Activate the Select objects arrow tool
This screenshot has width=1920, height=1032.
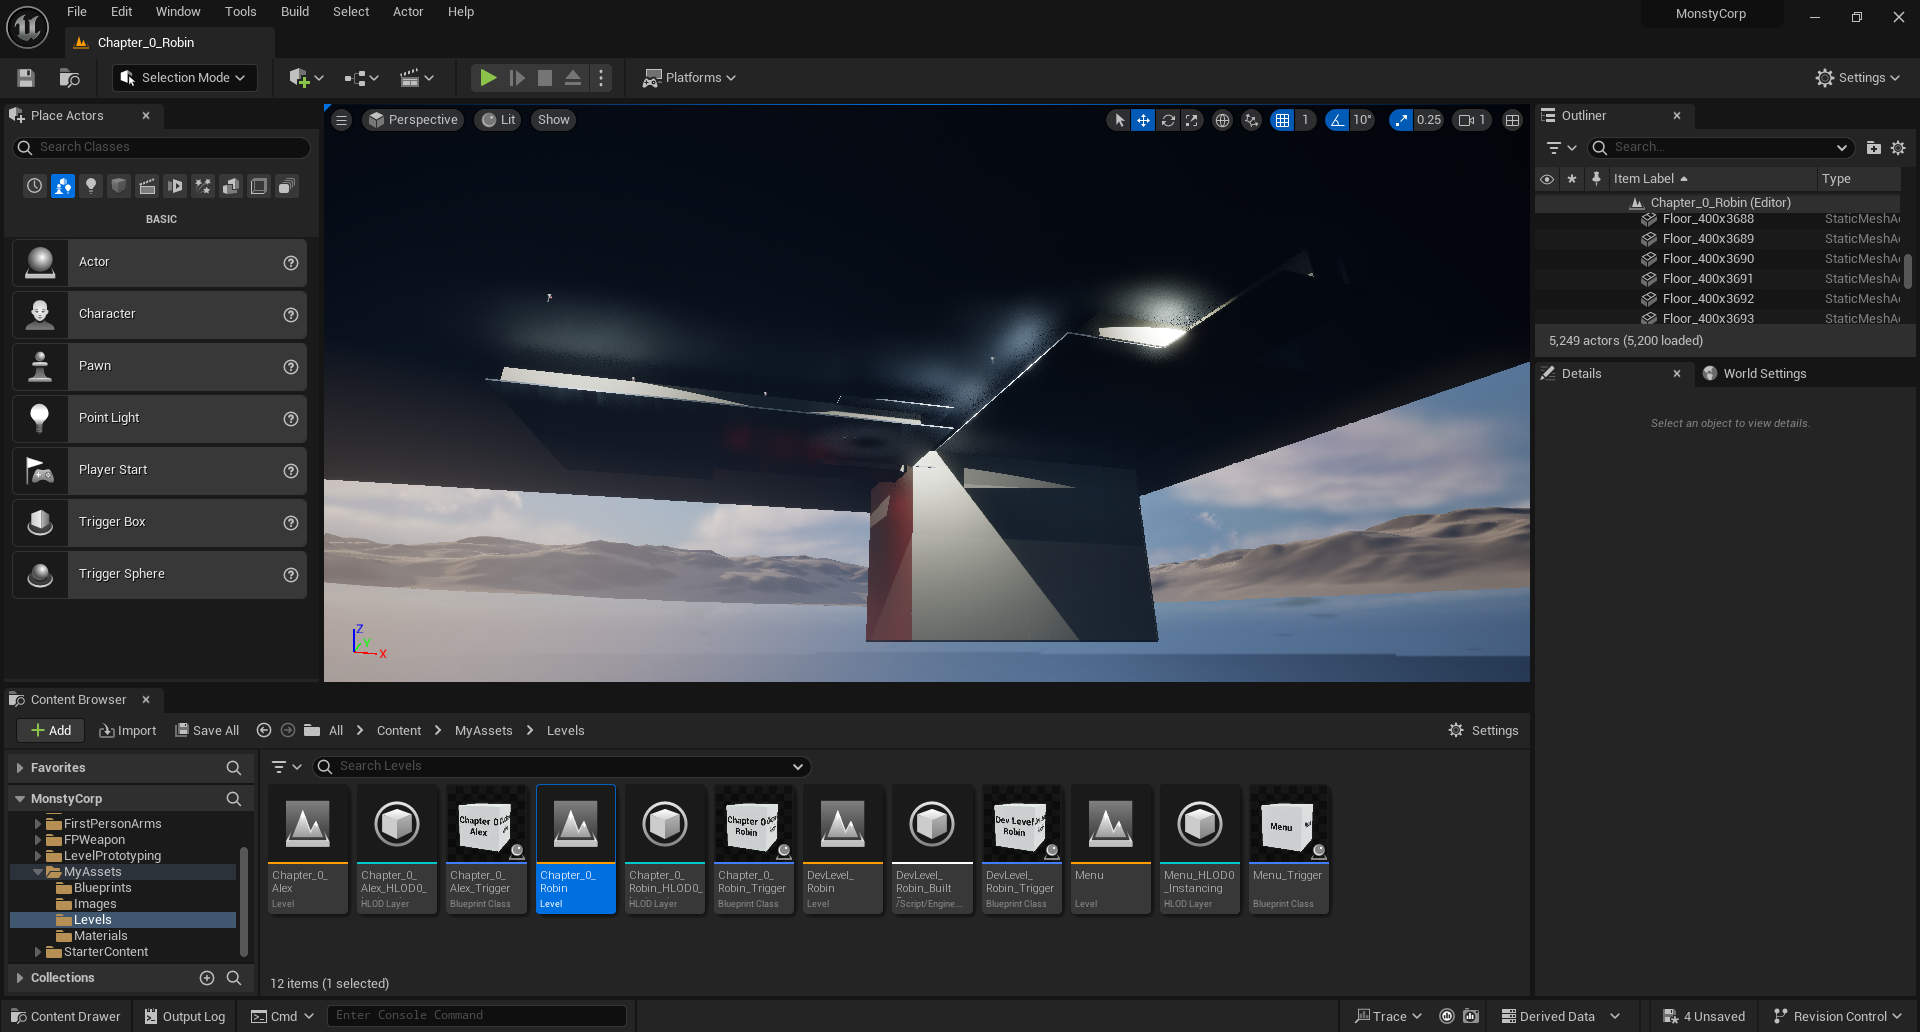1119,120
